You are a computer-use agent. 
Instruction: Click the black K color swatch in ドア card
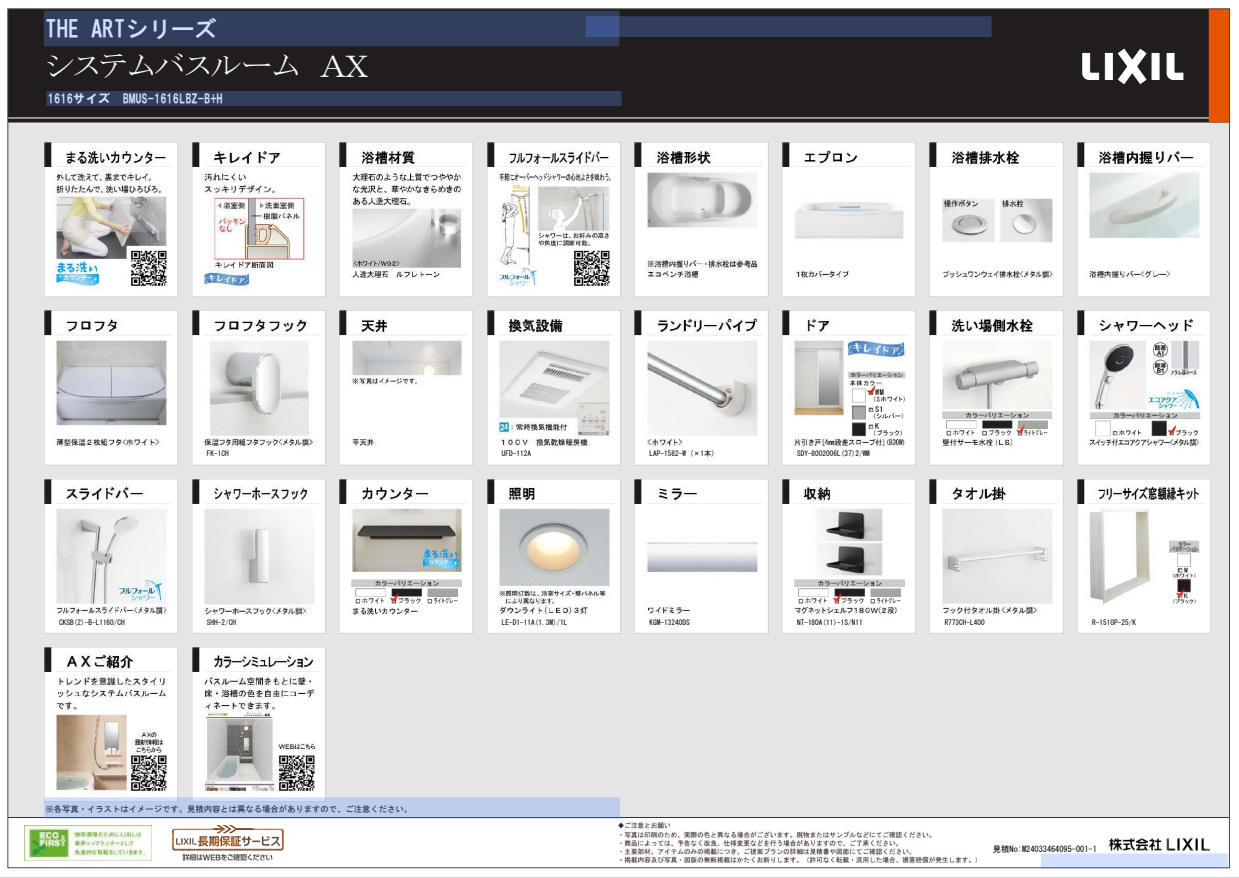859,429
